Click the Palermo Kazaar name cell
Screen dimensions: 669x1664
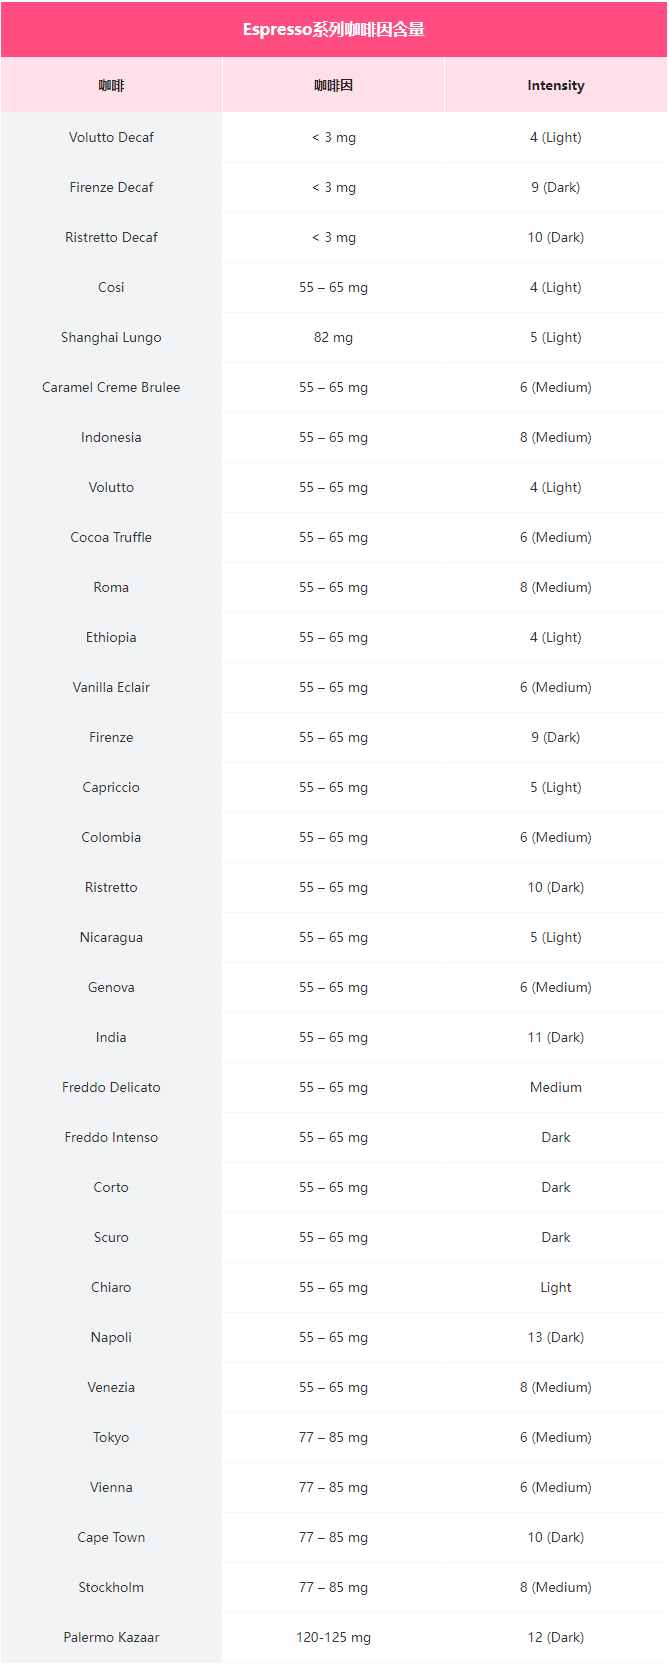(111, 1637)
